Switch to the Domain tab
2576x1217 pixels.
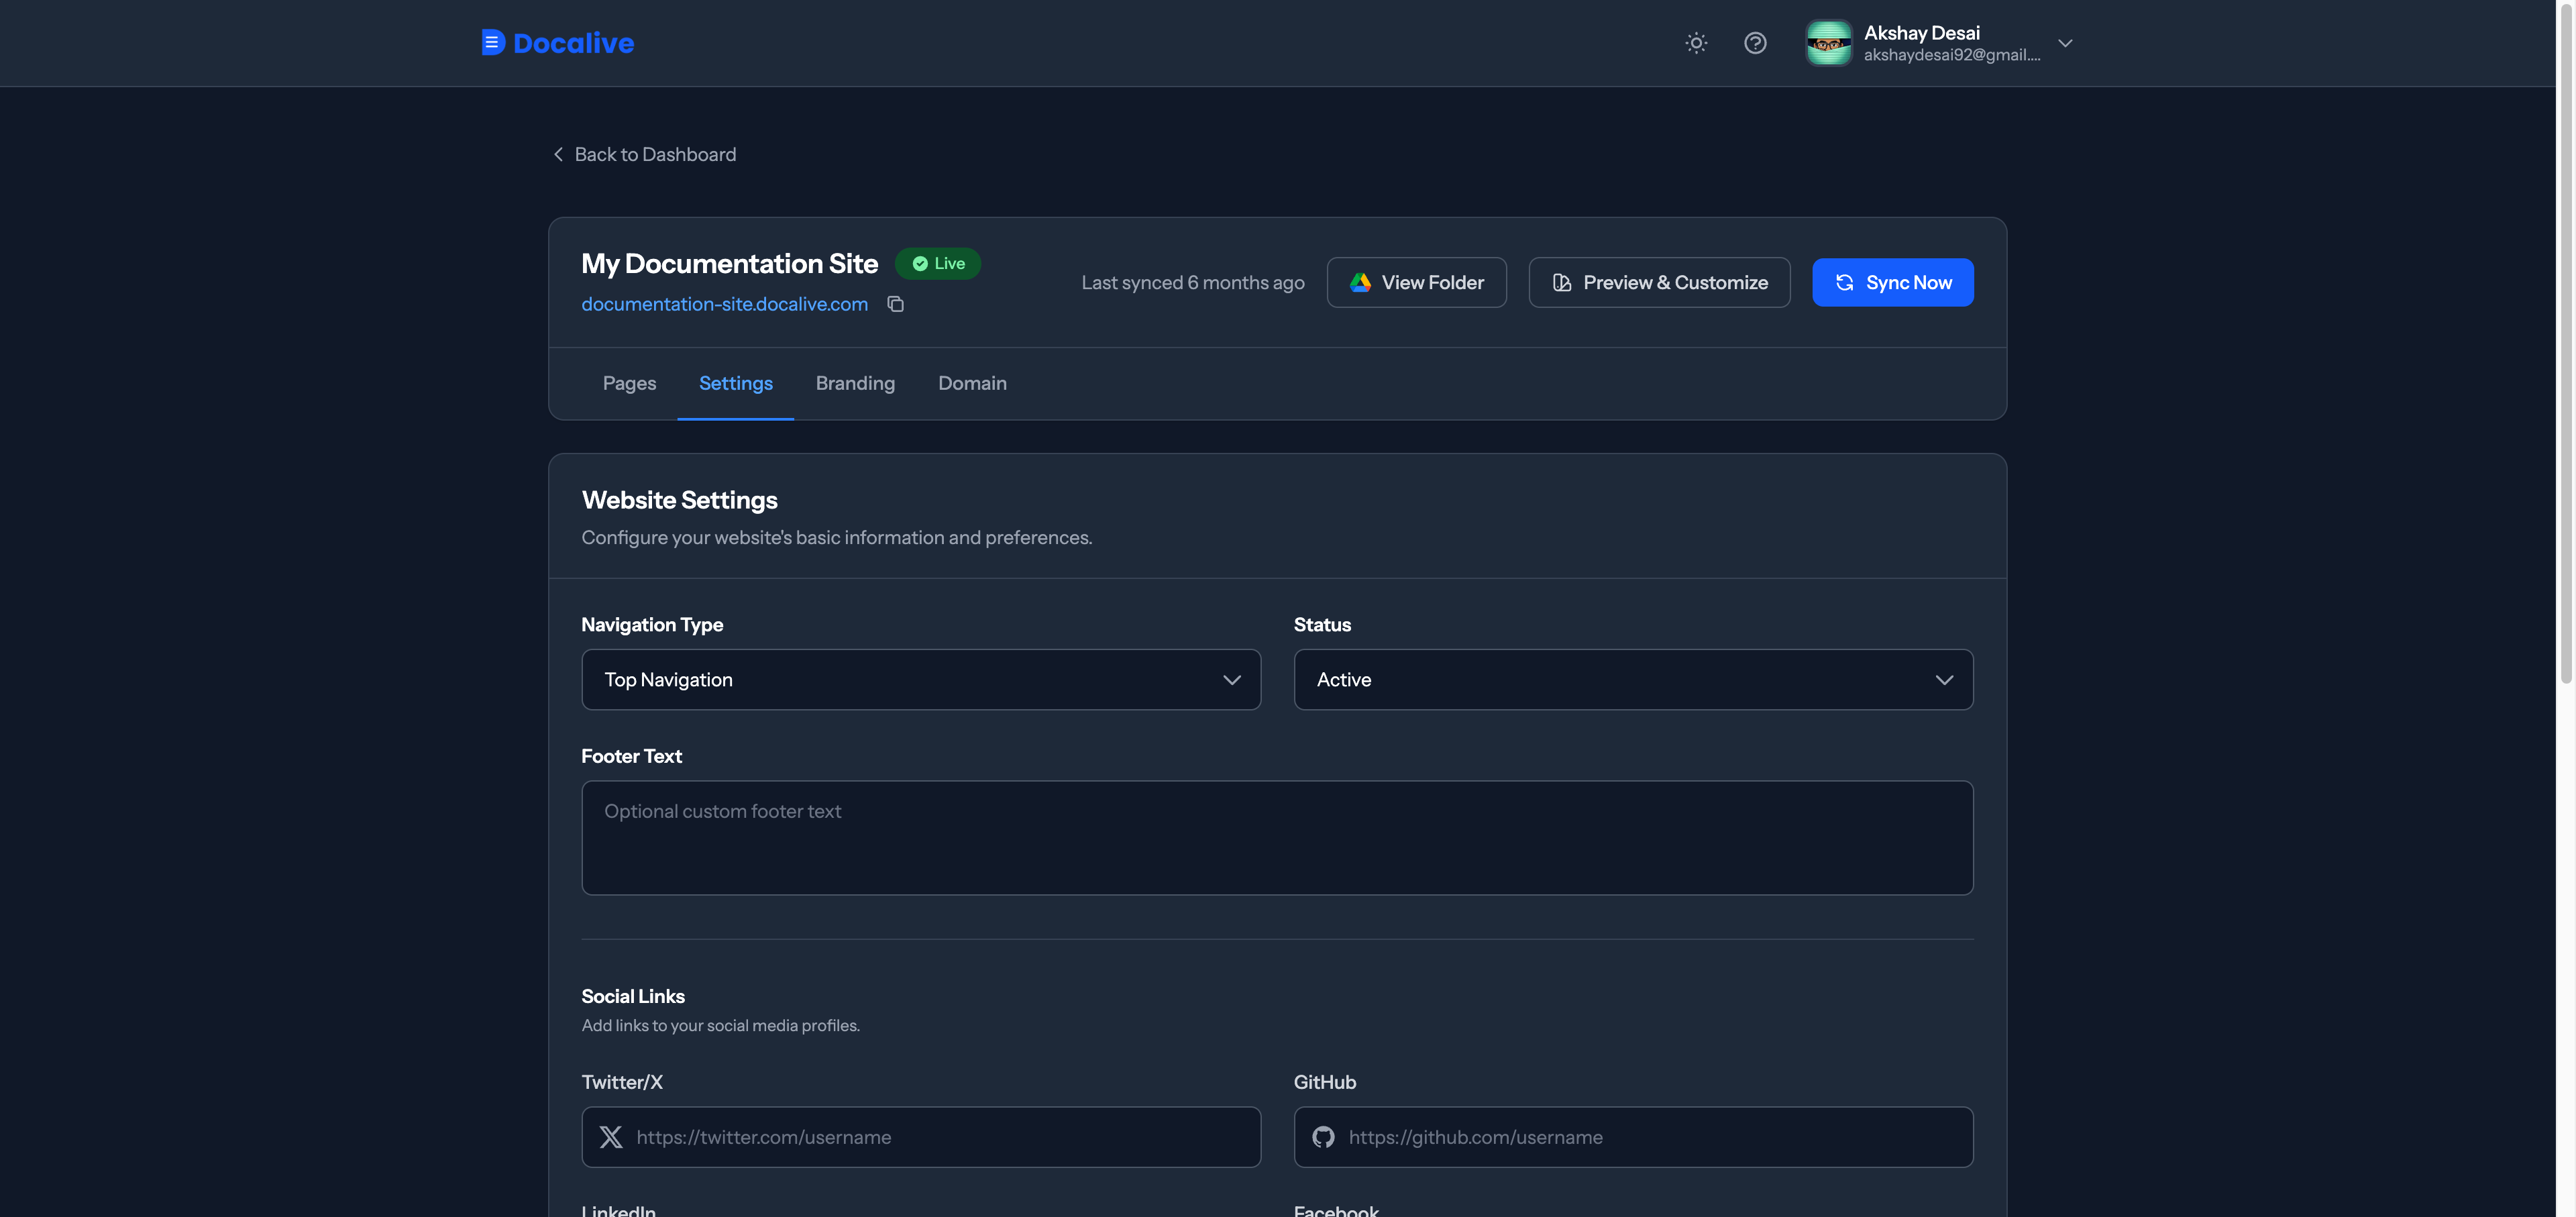point(972,383)
